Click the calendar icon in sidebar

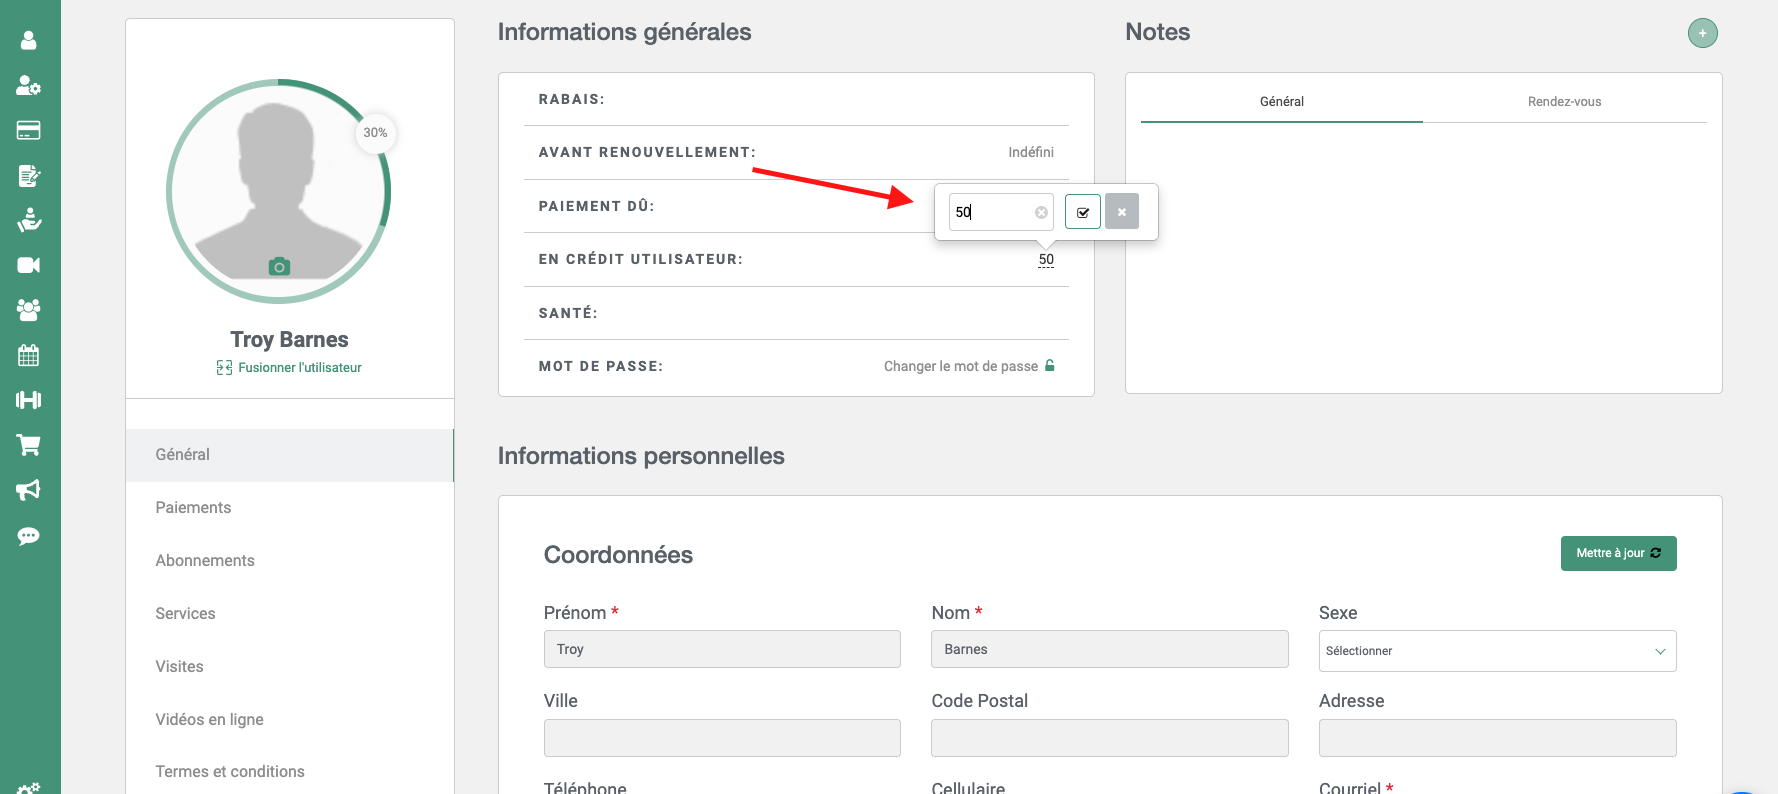point(28,355)
